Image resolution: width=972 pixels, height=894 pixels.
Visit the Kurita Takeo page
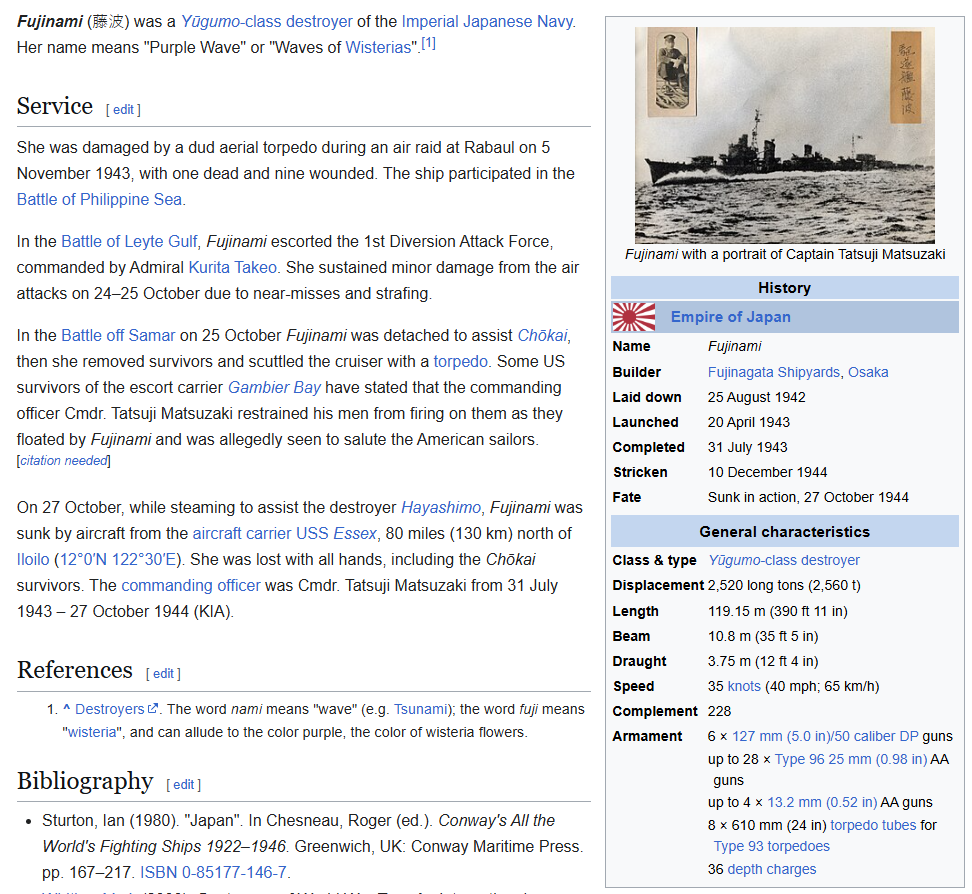pyautogui.click(x=232, y=268)
